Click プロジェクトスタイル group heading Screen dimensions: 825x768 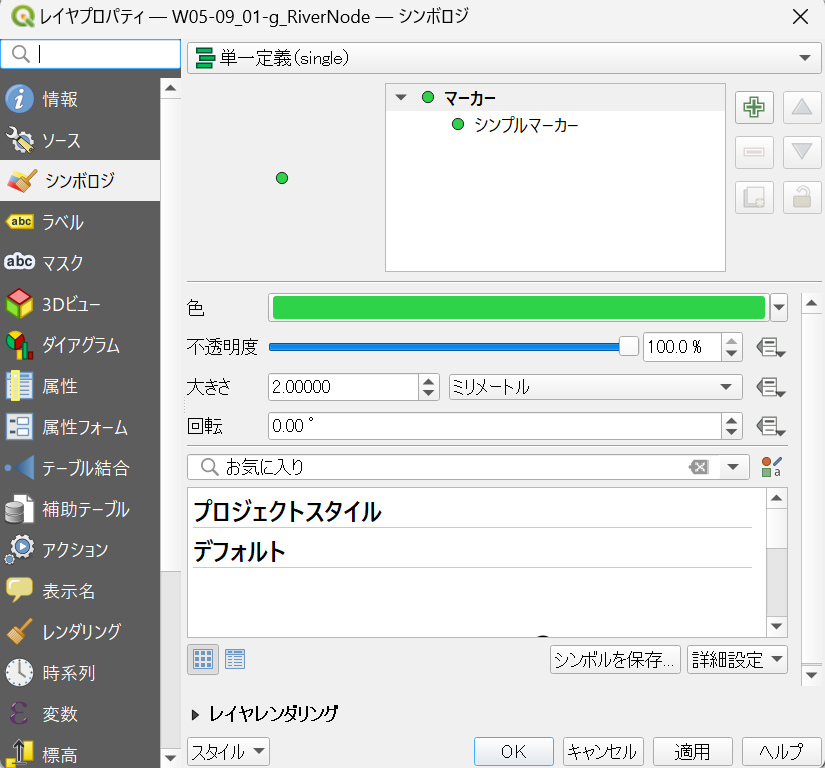pyautogui.click(x=287, y=511)
